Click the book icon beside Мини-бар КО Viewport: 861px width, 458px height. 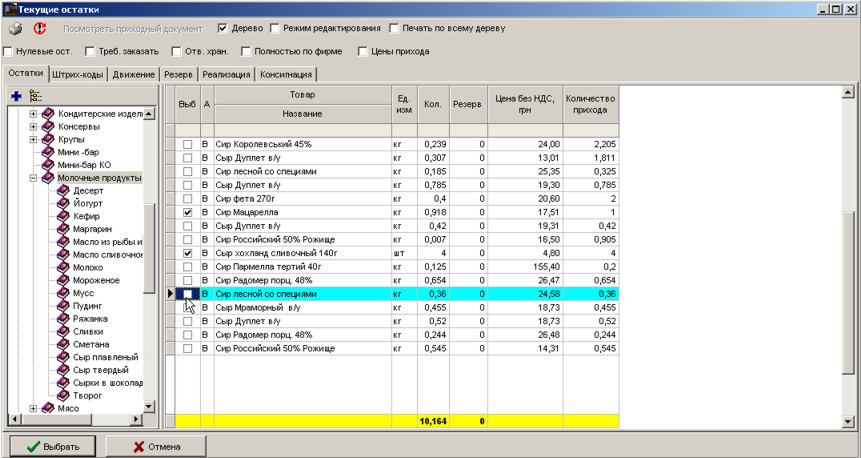tap(48, 165)
